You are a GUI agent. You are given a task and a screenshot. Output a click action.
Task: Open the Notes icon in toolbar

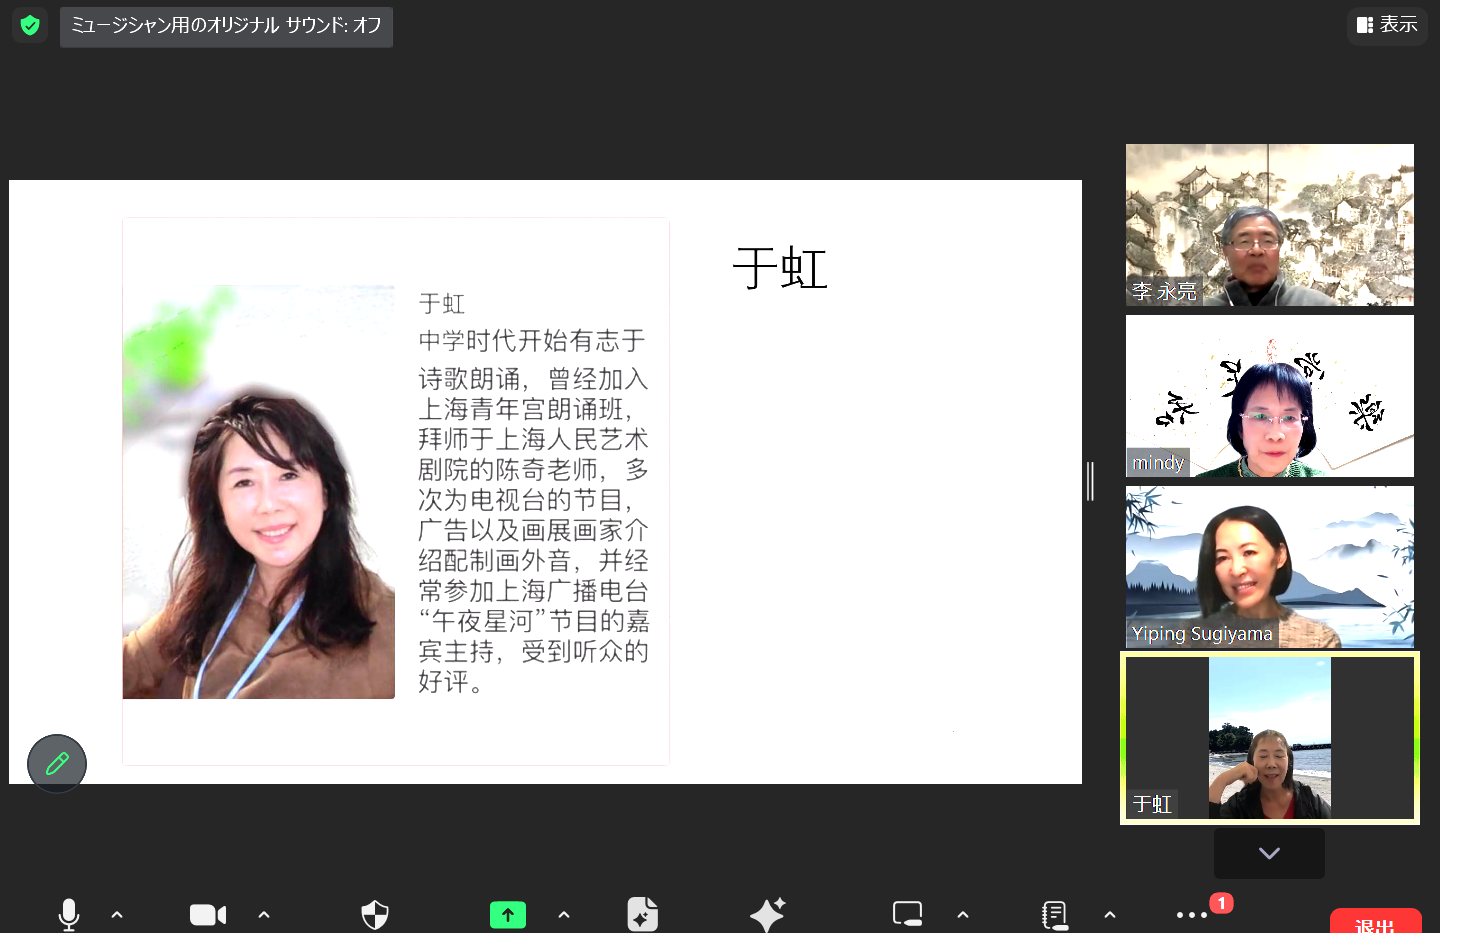pyautogui.click(x=1054, y=914)
